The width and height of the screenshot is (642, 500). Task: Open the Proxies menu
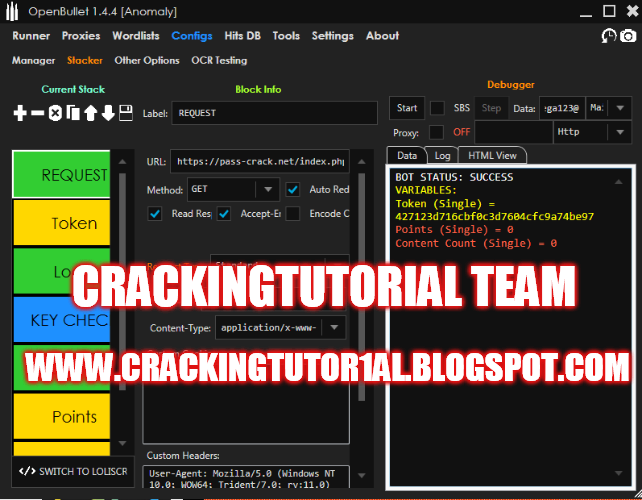(81, 36)
